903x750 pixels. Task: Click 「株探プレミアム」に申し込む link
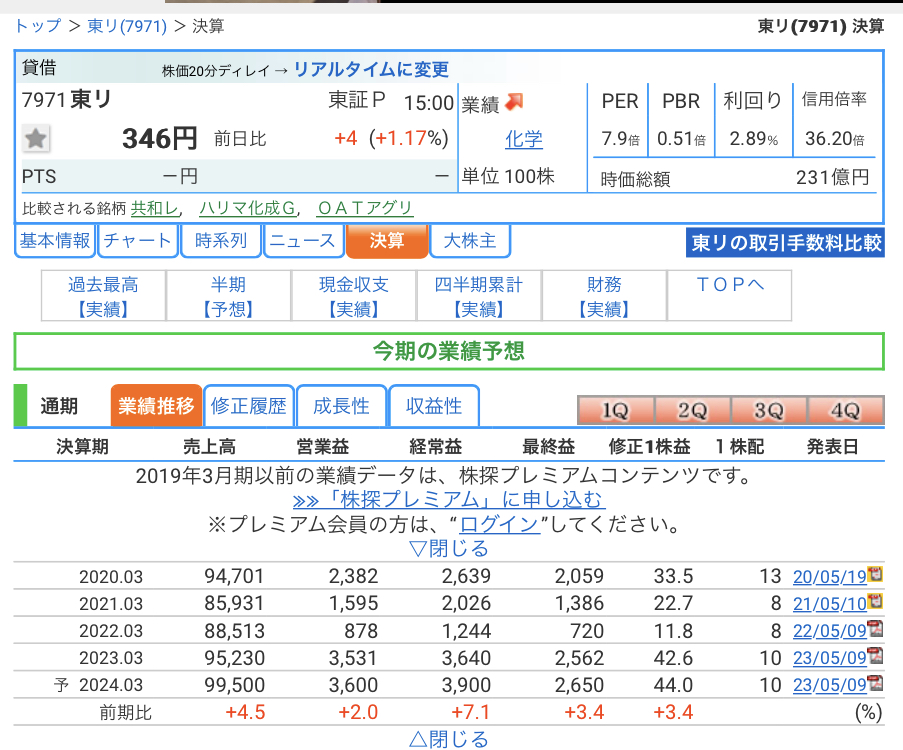point(449,499)
